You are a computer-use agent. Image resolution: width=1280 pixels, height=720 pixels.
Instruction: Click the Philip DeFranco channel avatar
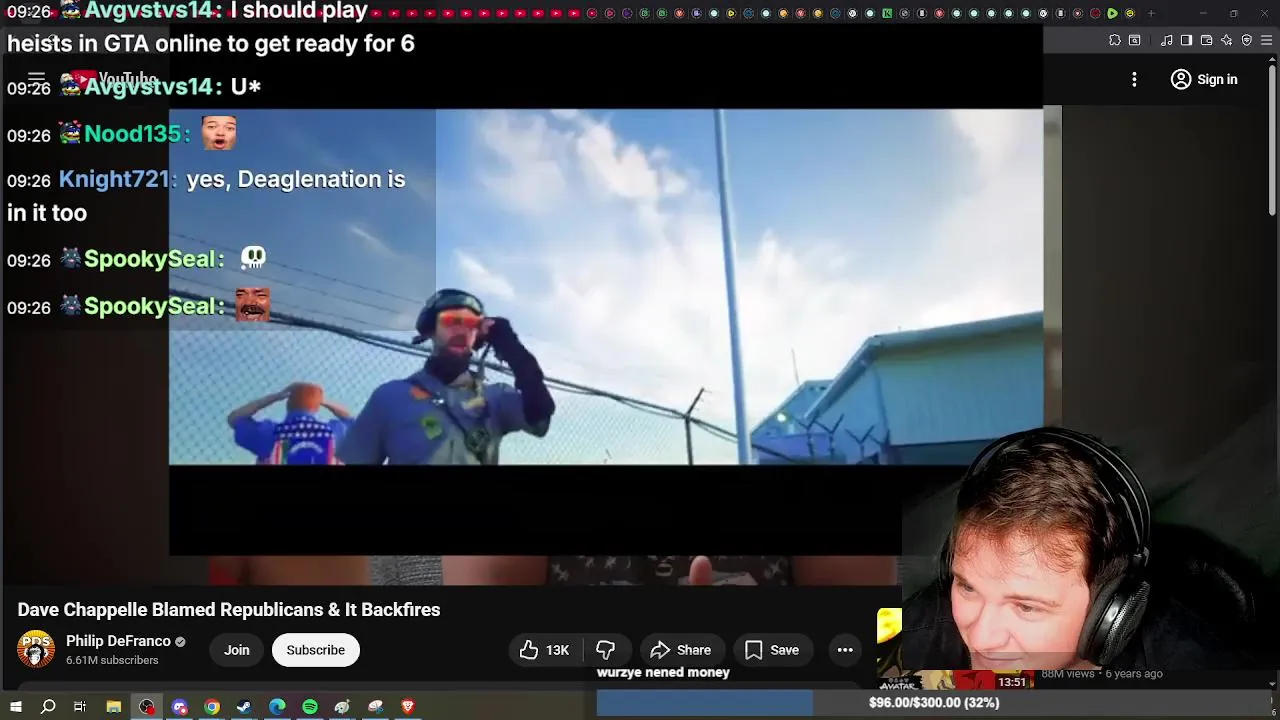pyautogui.click(x=36, y=649)
